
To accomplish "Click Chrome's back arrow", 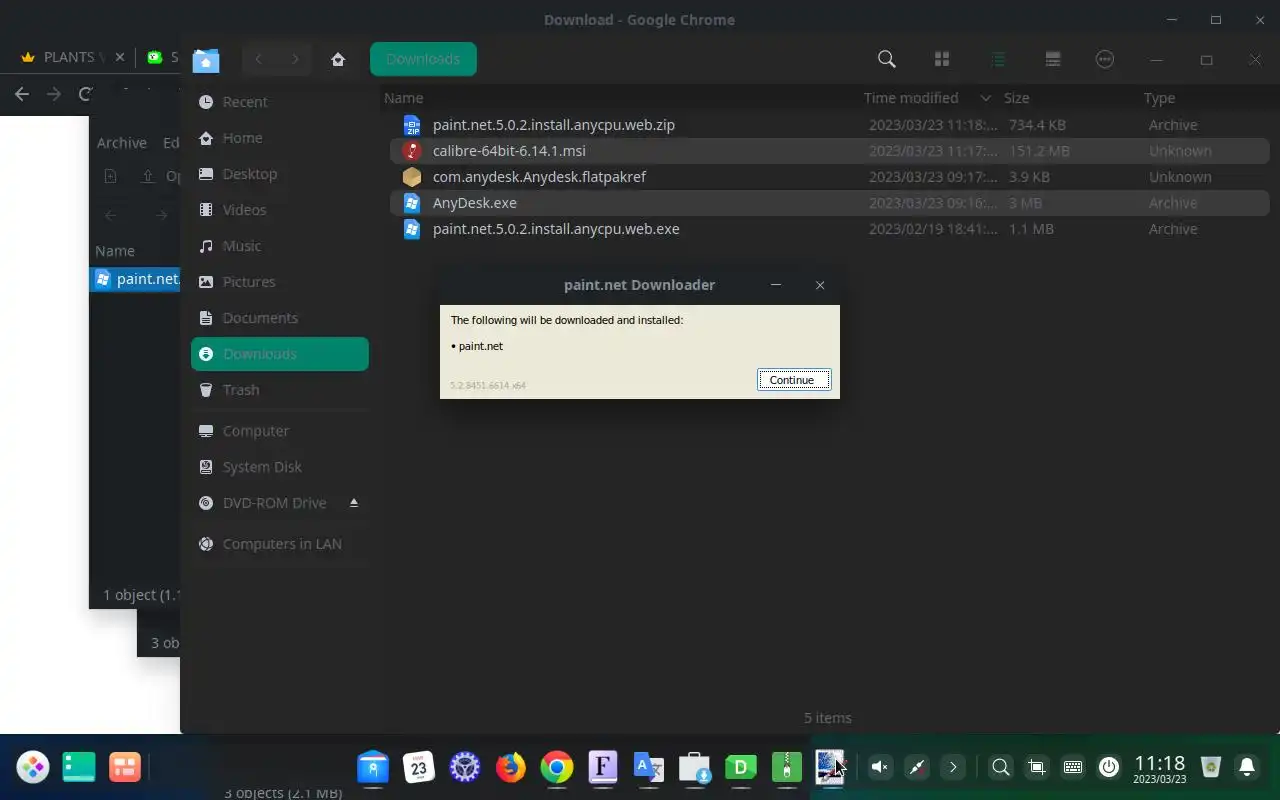I will (x=22, y=94).
